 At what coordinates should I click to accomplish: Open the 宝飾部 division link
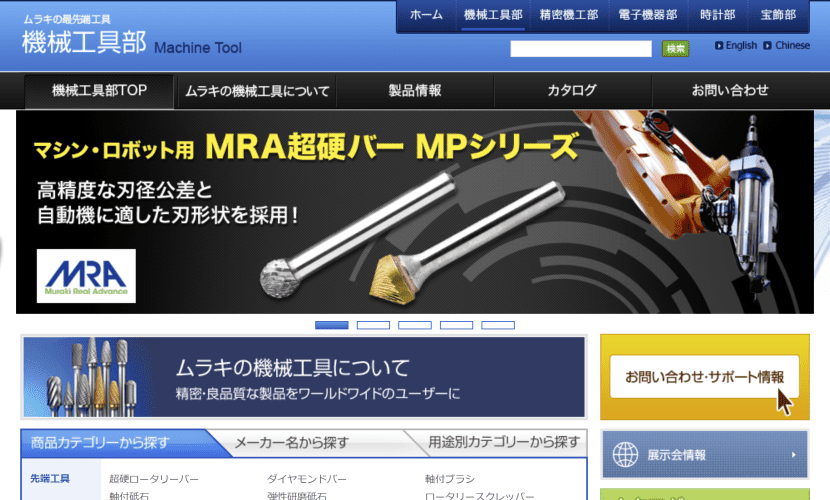point(778,15)
